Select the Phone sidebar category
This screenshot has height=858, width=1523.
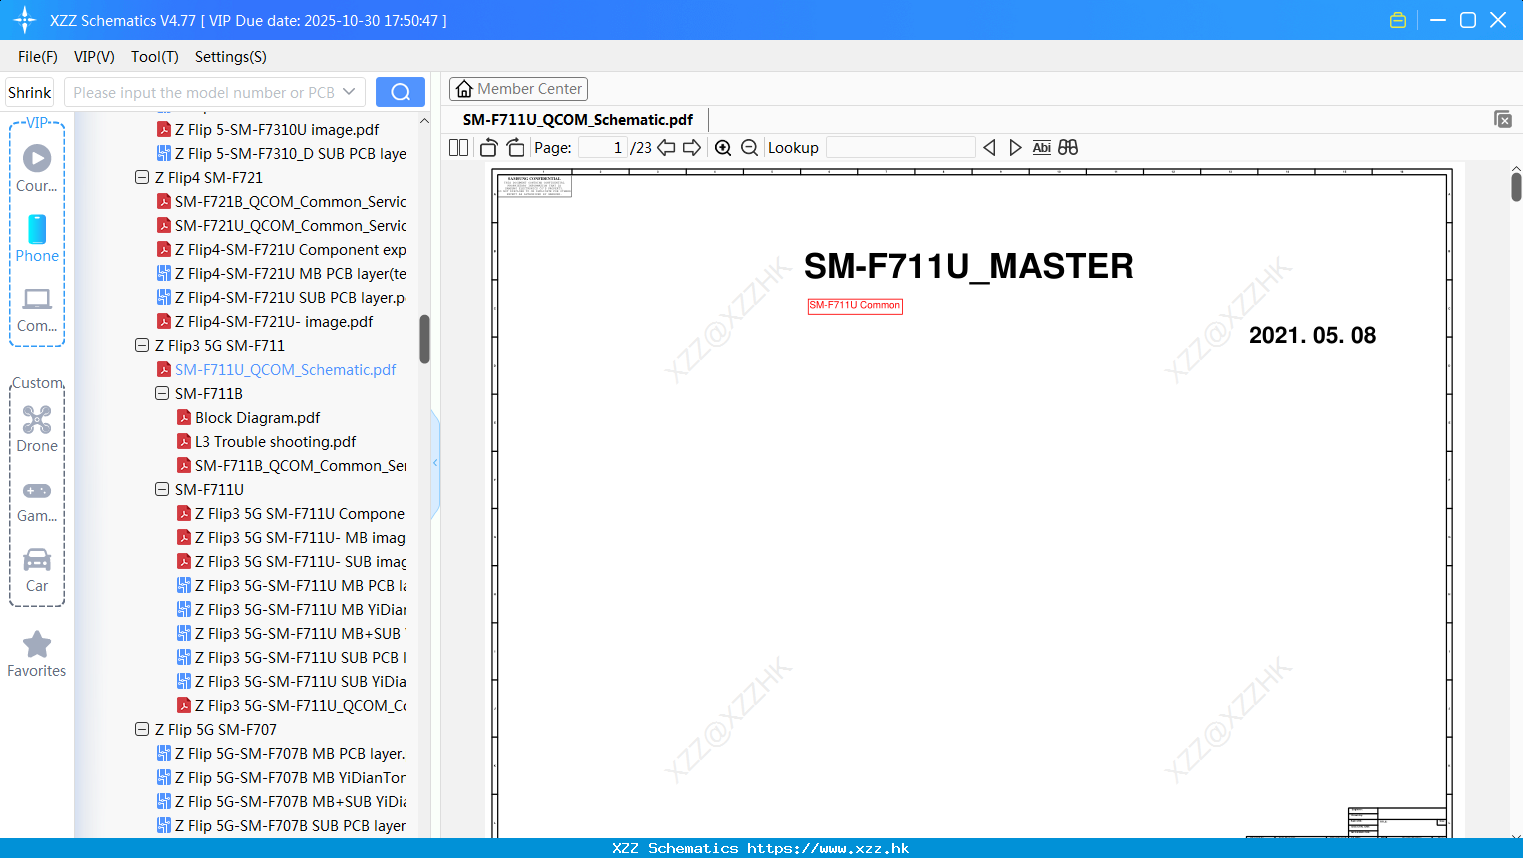point(37,238)
